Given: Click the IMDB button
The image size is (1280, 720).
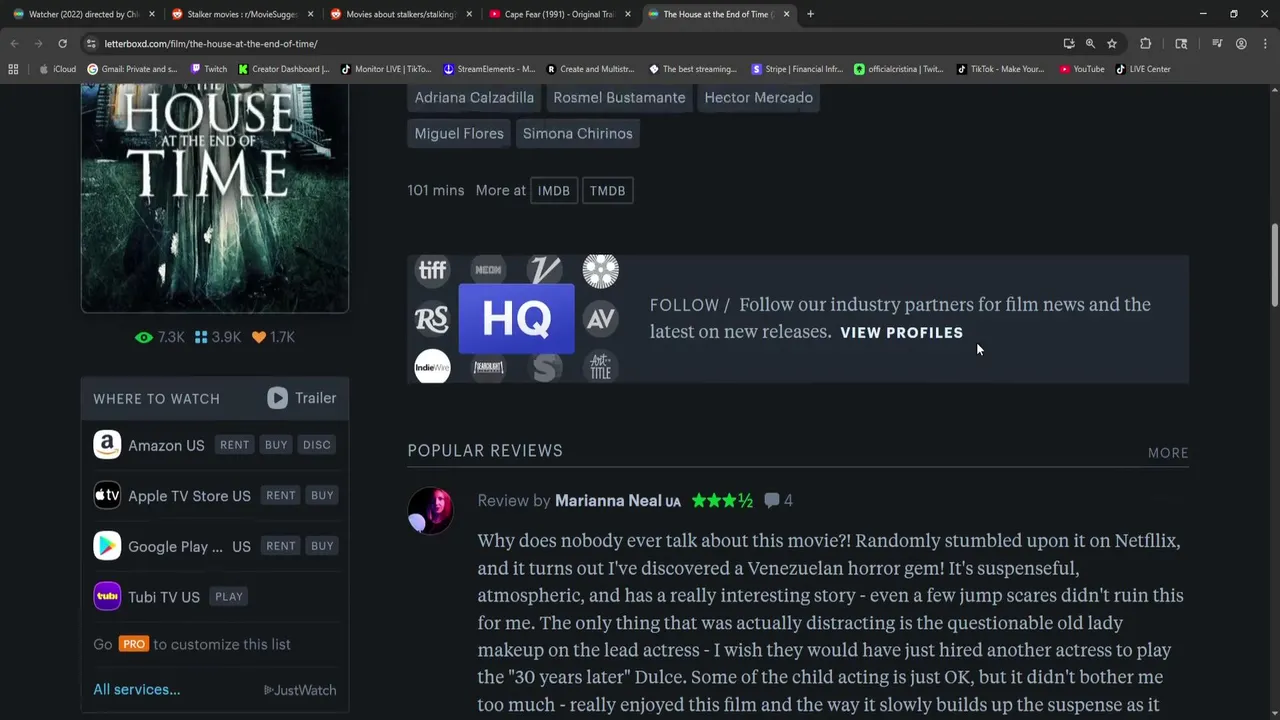Looking at the screenshot, I should point(553,191).
